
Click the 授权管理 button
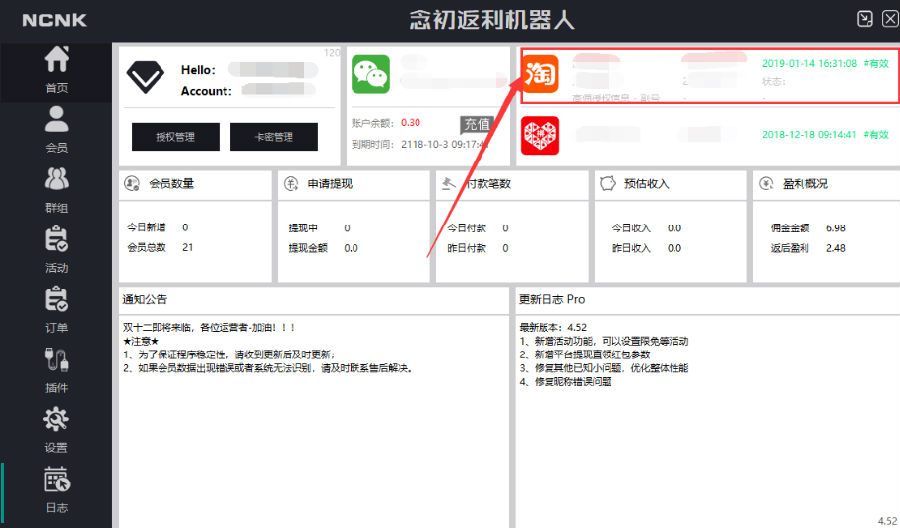(176, 137)
